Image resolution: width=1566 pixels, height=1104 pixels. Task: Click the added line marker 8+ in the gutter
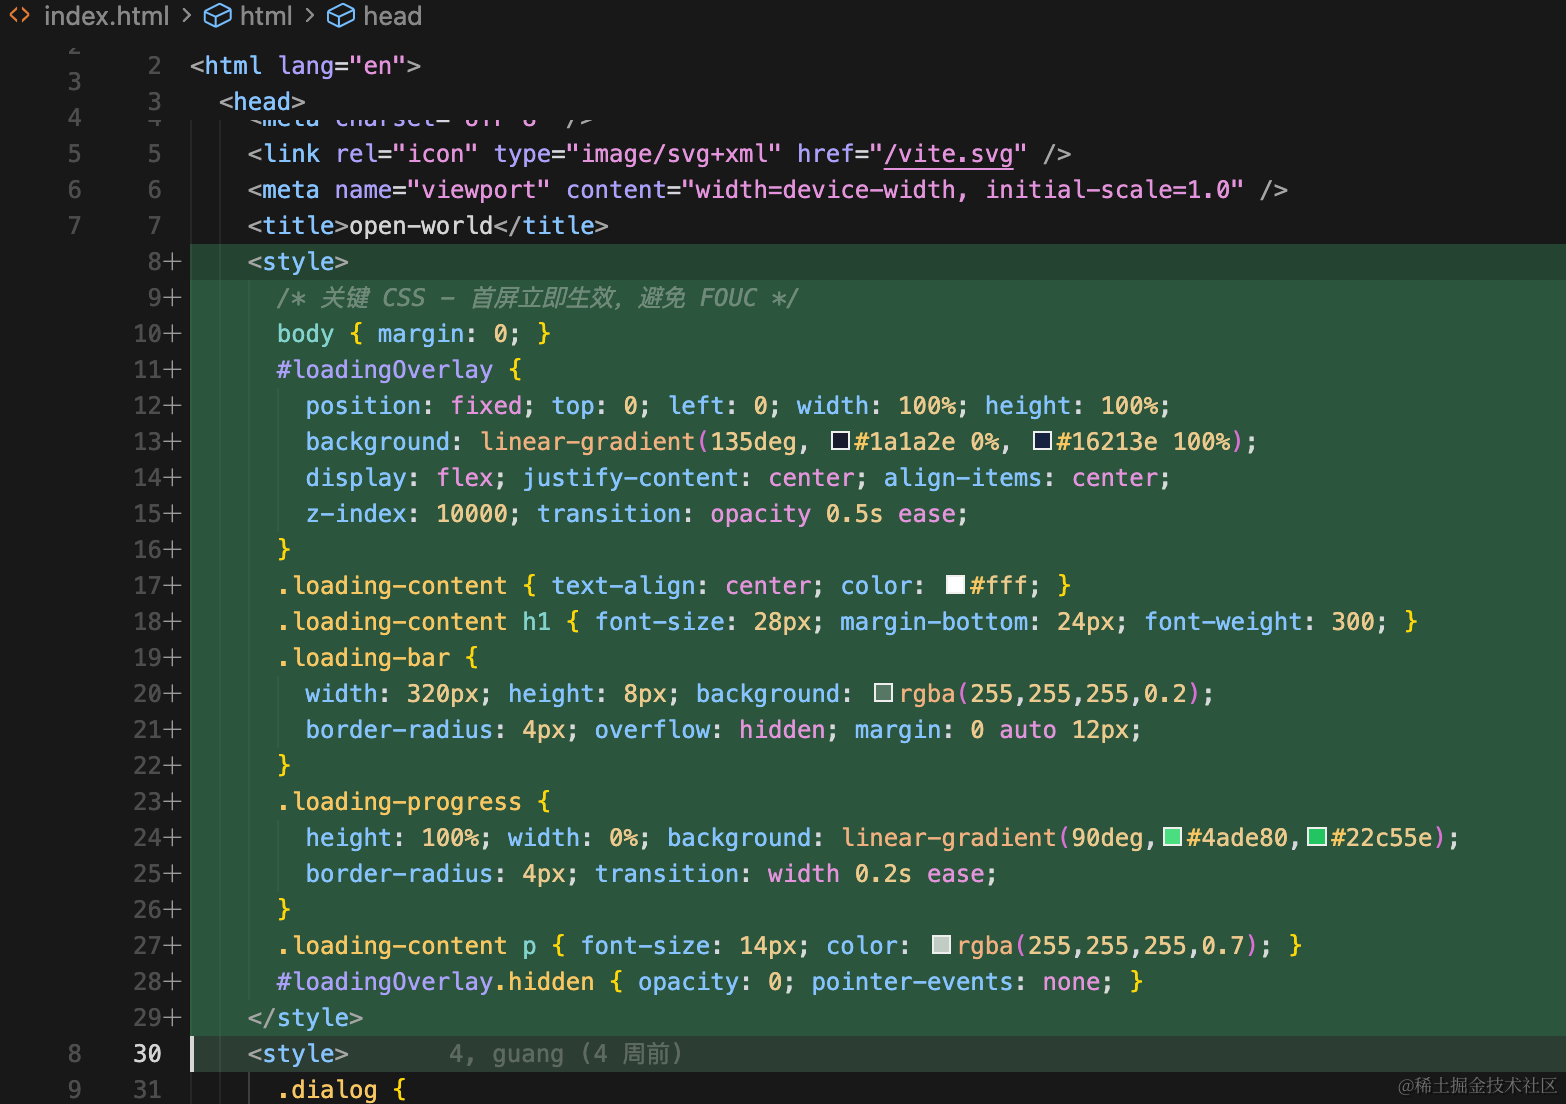164,262
